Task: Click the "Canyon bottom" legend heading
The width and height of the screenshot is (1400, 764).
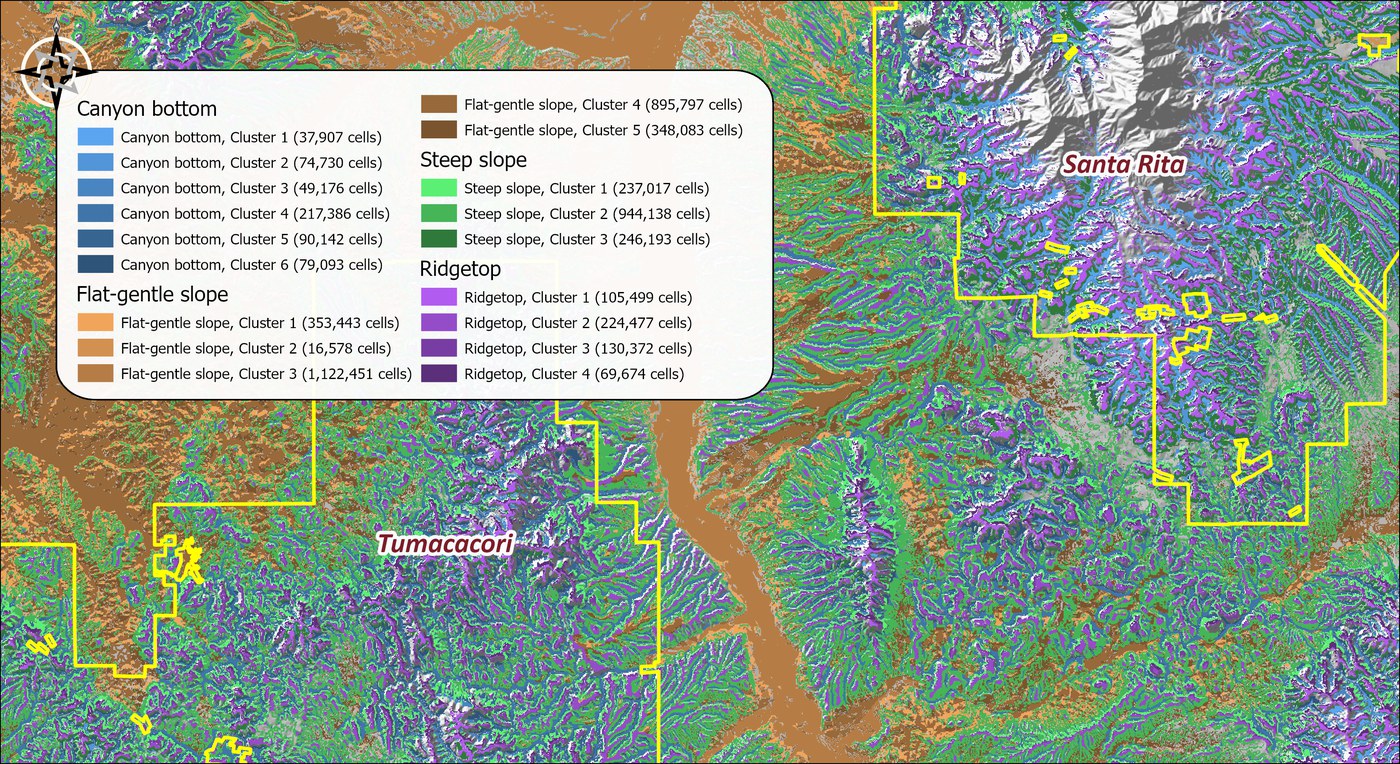Action: pyautogui.click(x=147, y=109)
